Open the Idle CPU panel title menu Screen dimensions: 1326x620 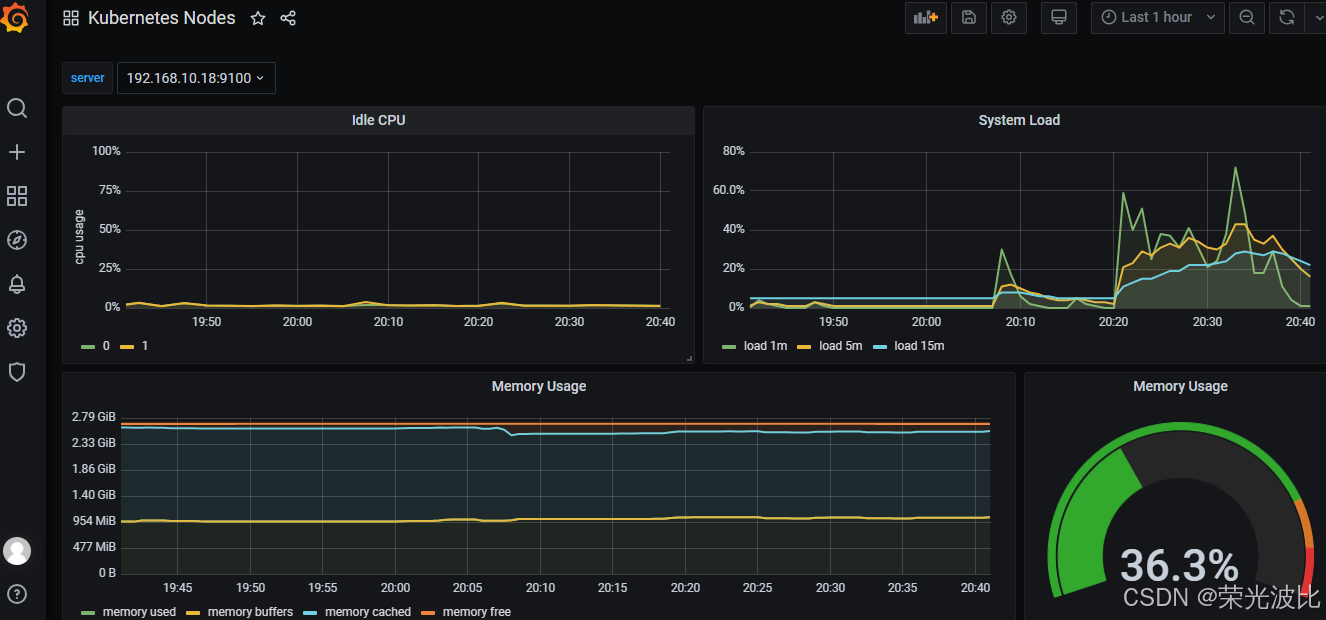(378, 120)
